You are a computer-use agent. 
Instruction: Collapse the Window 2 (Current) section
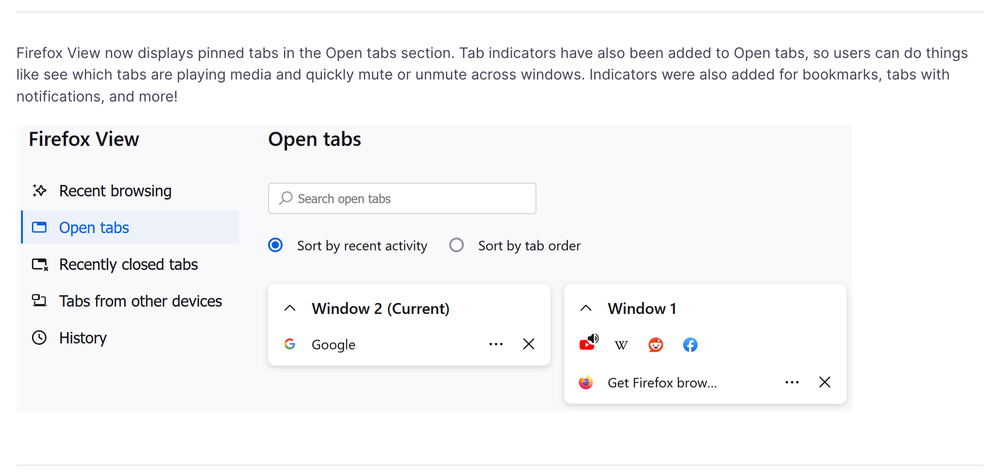(x=290, y=308)
